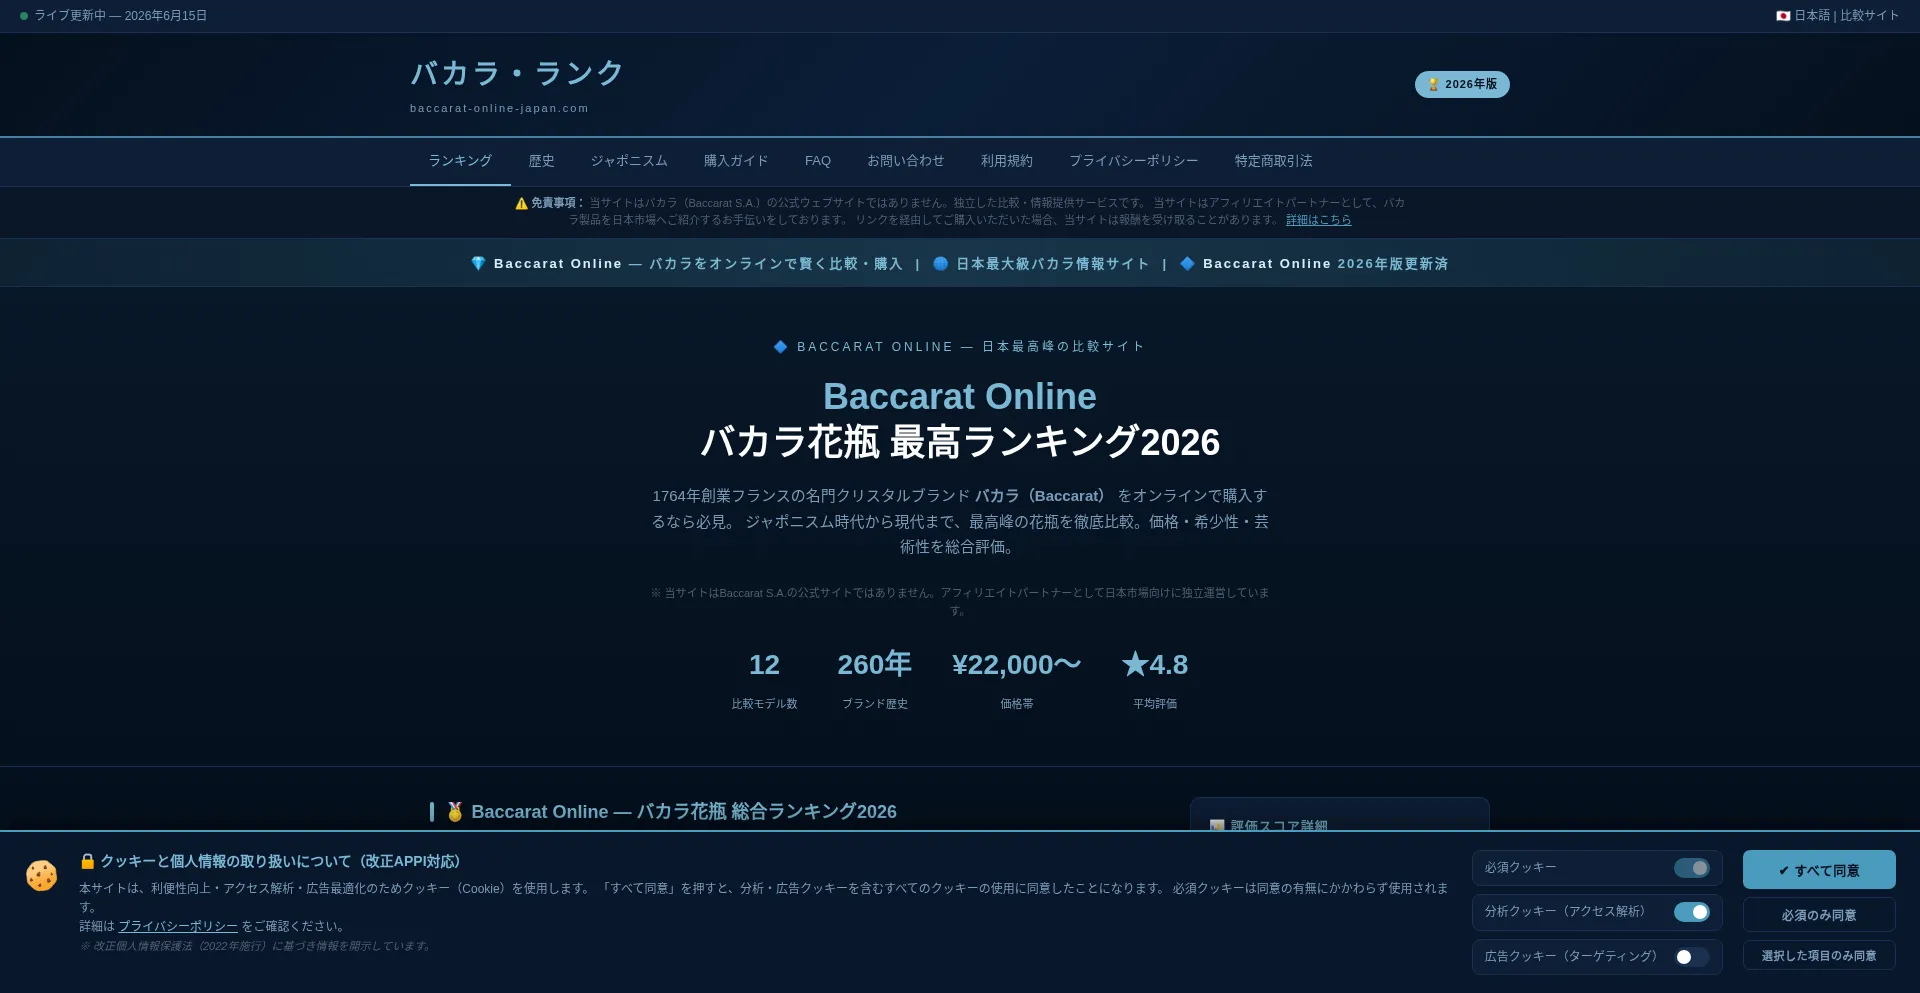Go to the 歴史 navigation tab
This screenshot has width=1920, height=993.
(541, 161)
